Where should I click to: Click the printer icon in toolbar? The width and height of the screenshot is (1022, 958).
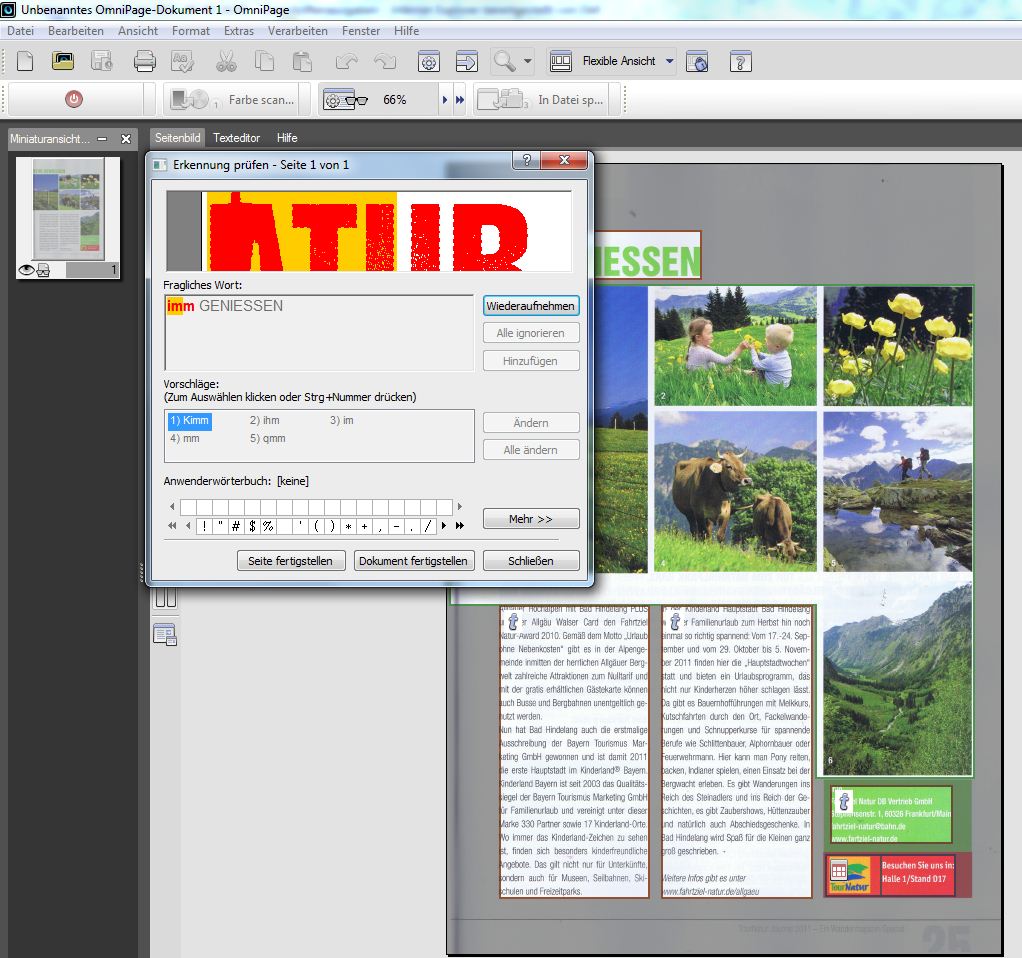145,61
